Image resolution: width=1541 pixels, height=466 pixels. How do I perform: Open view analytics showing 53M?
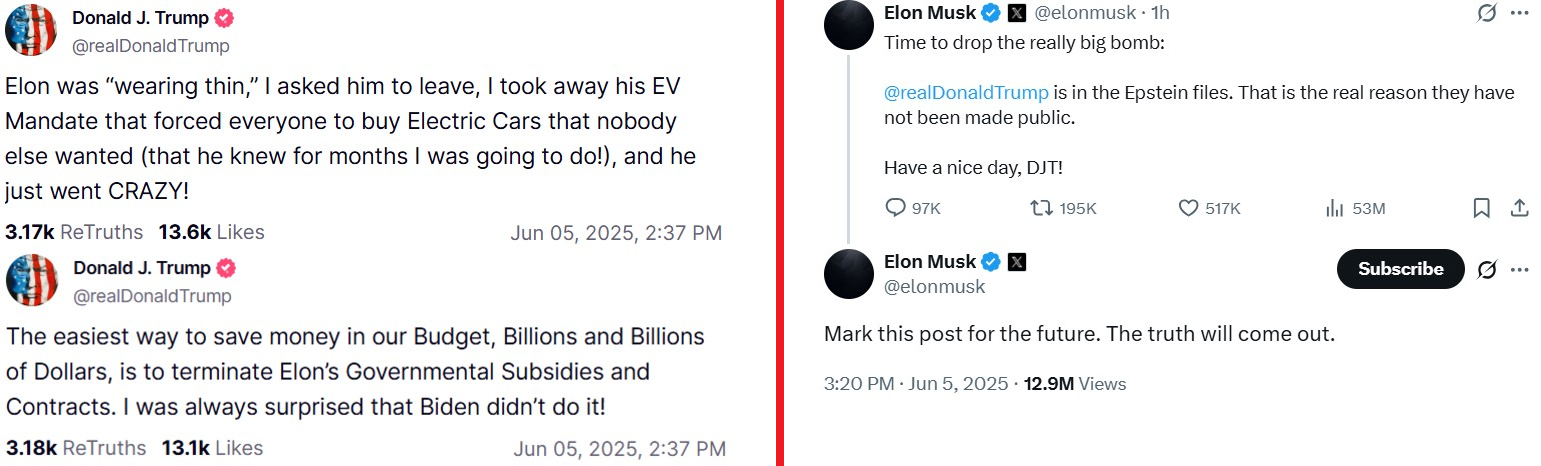(x=1334, y=208)
